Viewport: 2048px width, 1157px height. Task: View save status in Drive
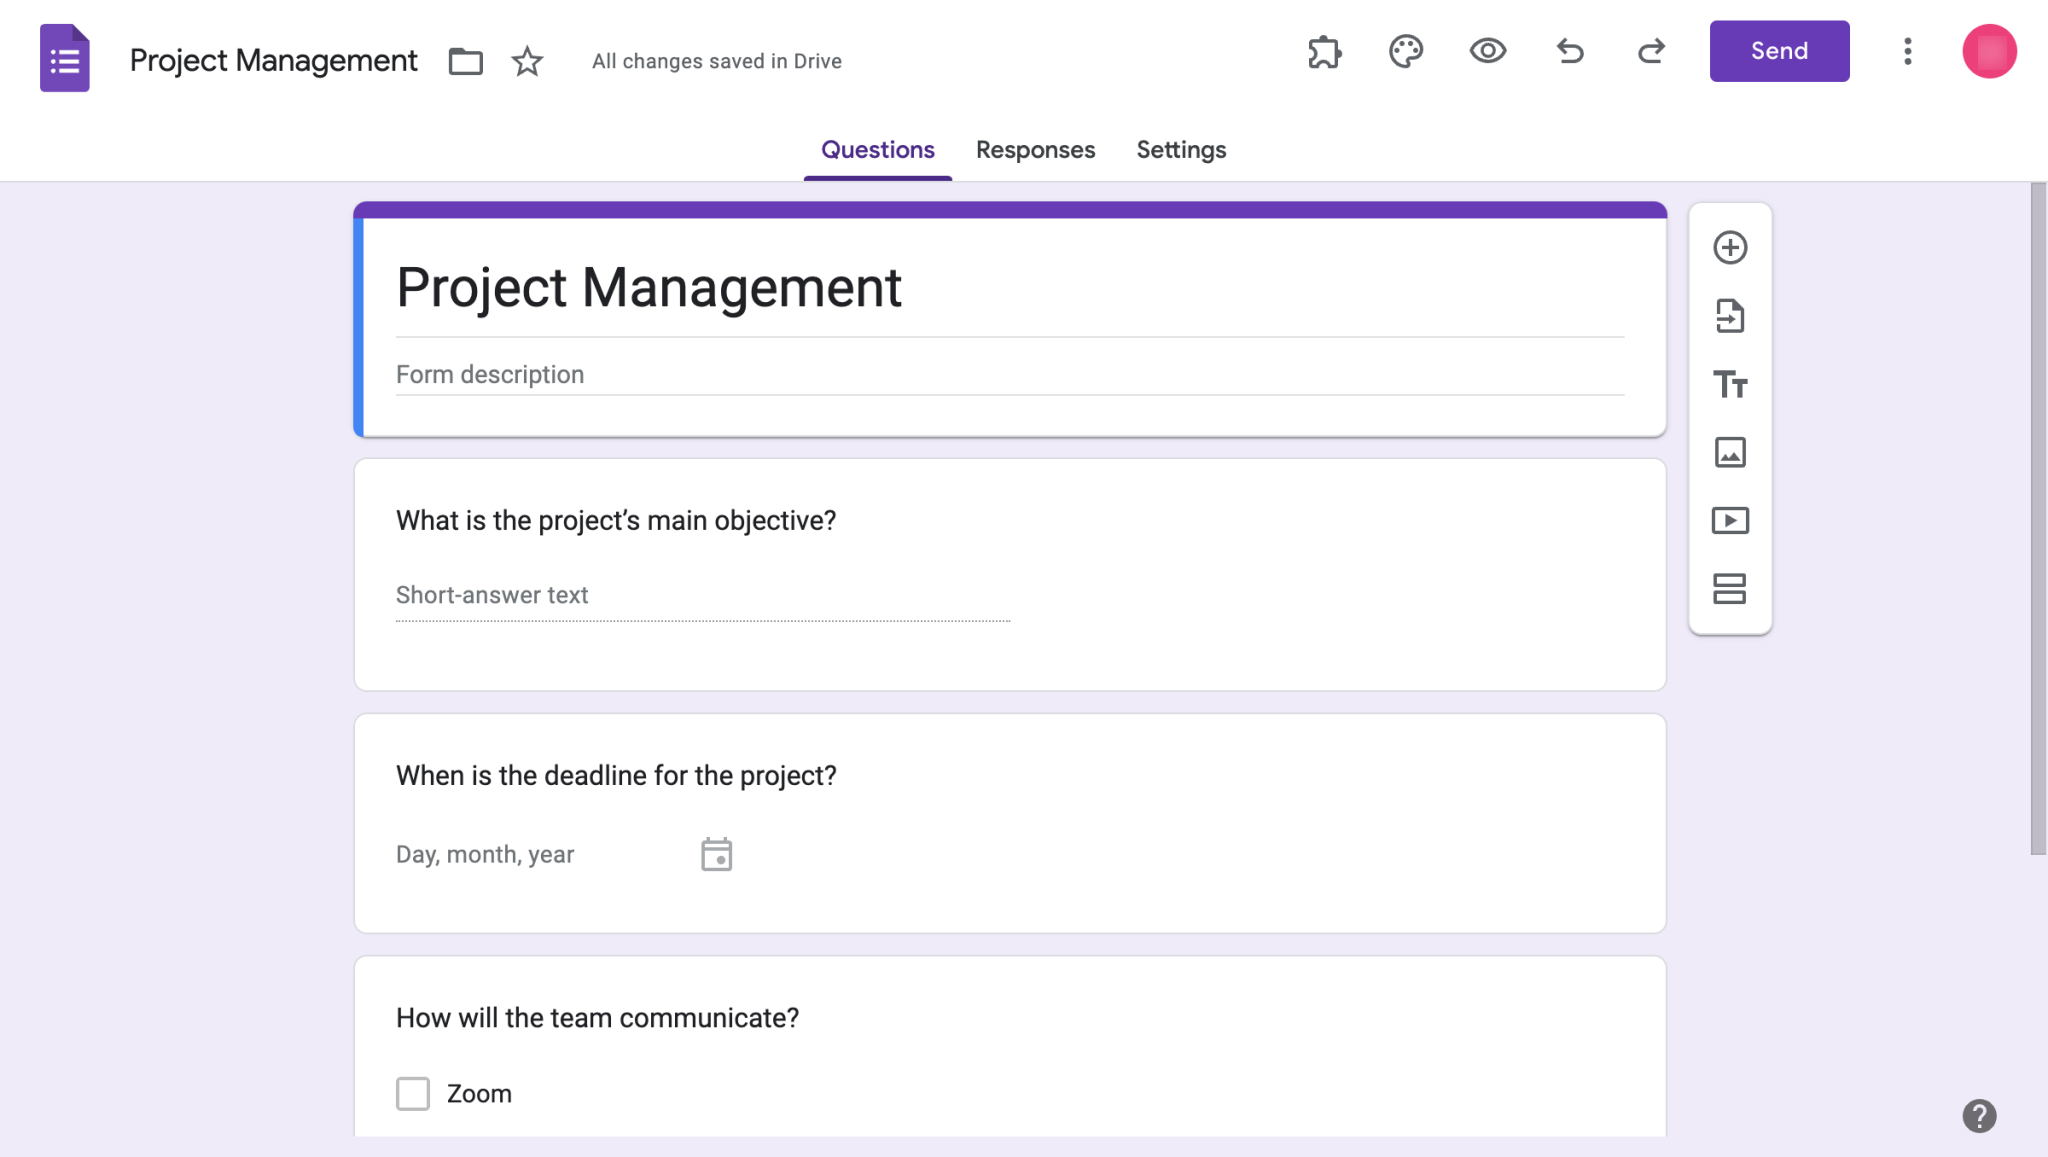pos(716,61)
